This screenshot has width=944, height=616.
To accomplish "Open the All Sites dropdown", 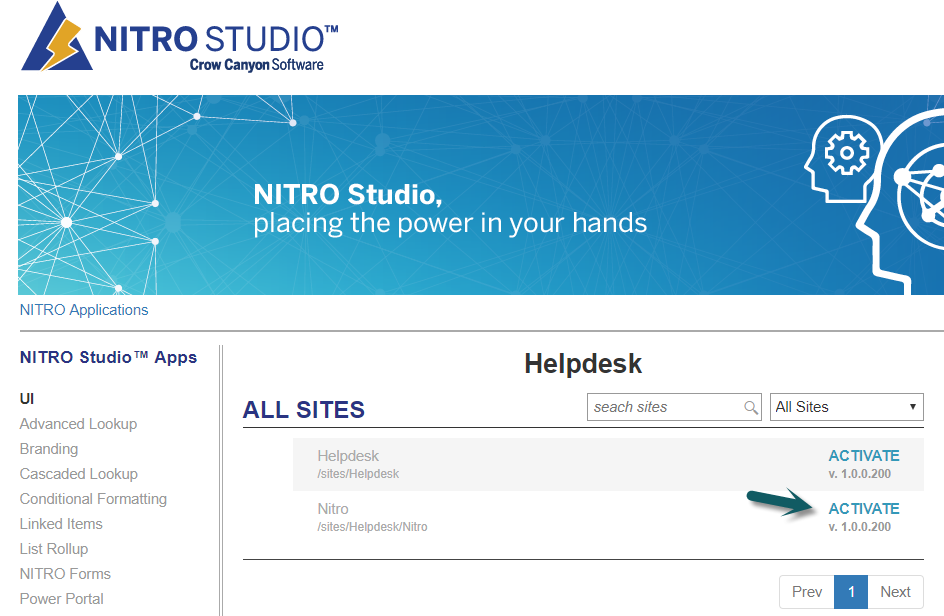I will [x=846, y=407].
